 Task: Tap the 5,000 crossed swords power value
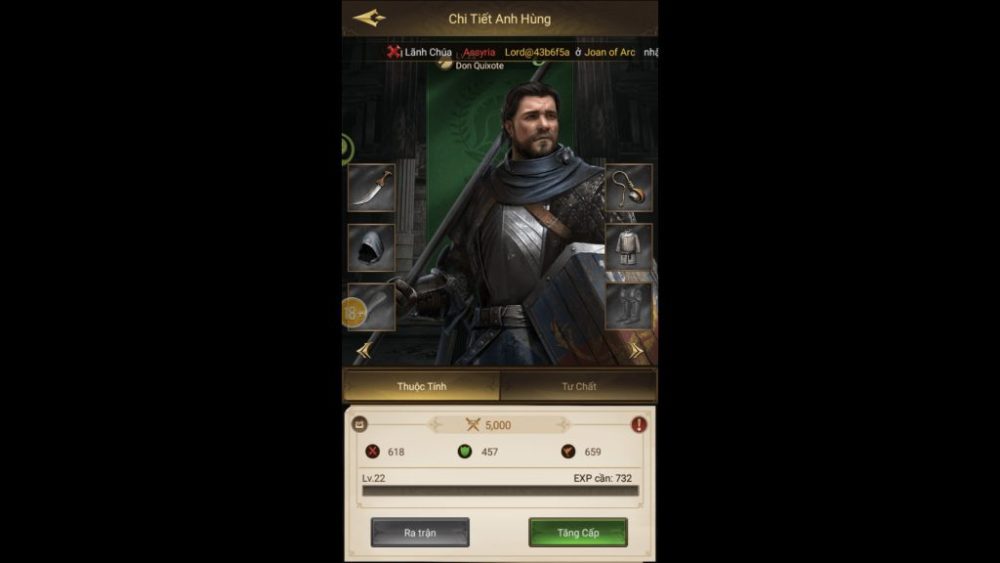[489, 425]
